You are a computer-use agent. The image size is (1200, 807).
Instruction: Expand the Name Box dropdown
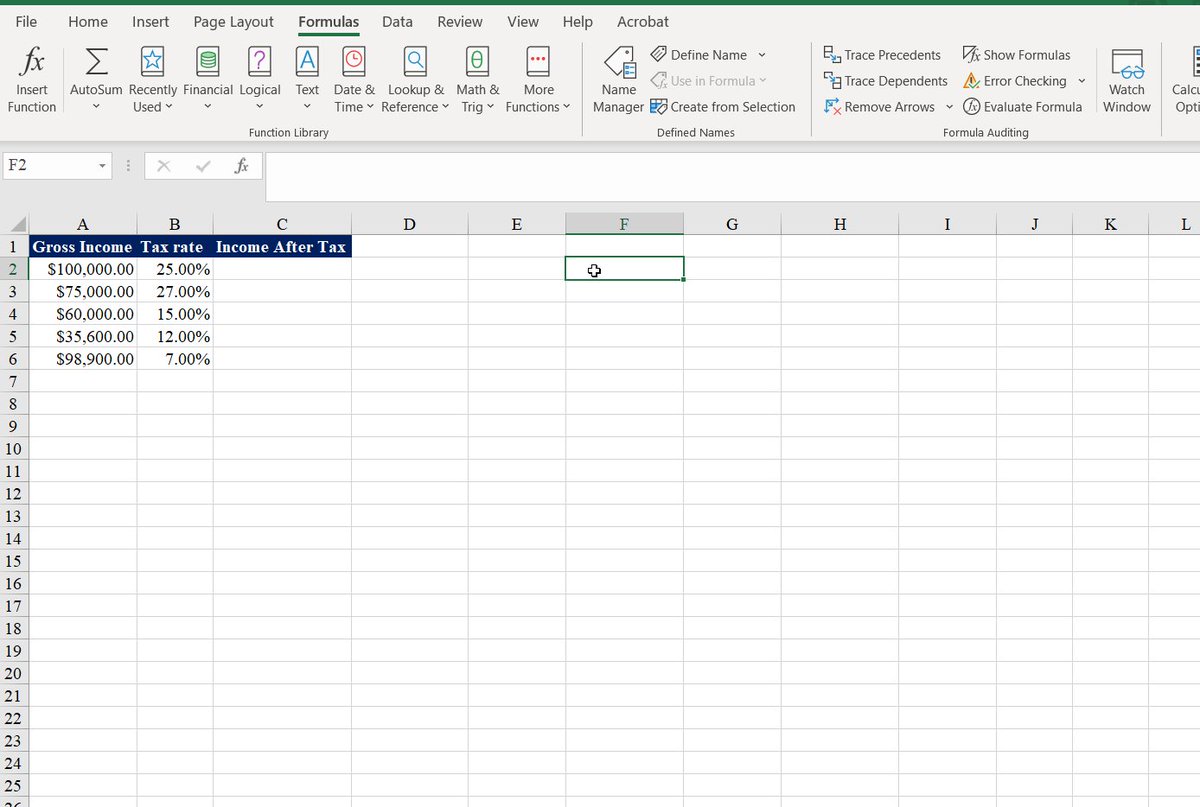coord(103,166)
